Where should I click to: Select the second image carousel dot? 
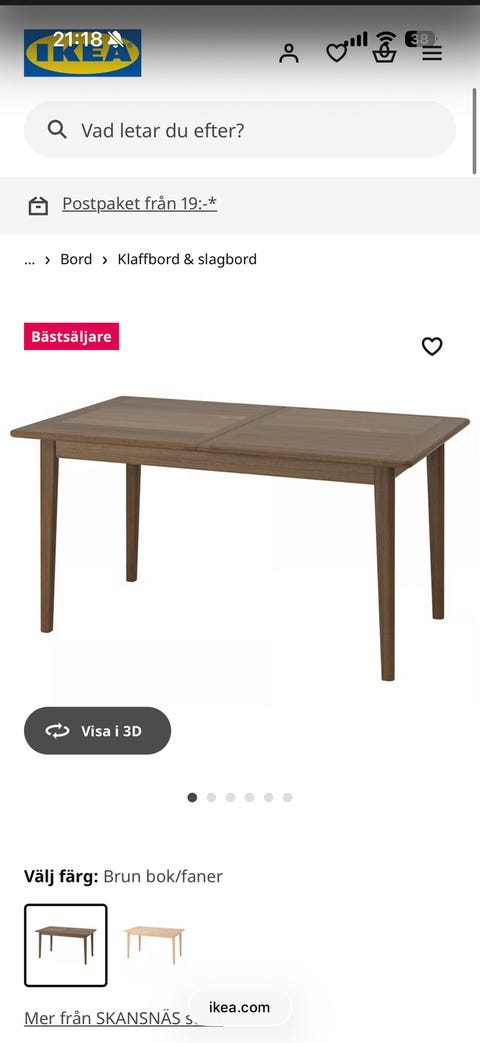211,798
